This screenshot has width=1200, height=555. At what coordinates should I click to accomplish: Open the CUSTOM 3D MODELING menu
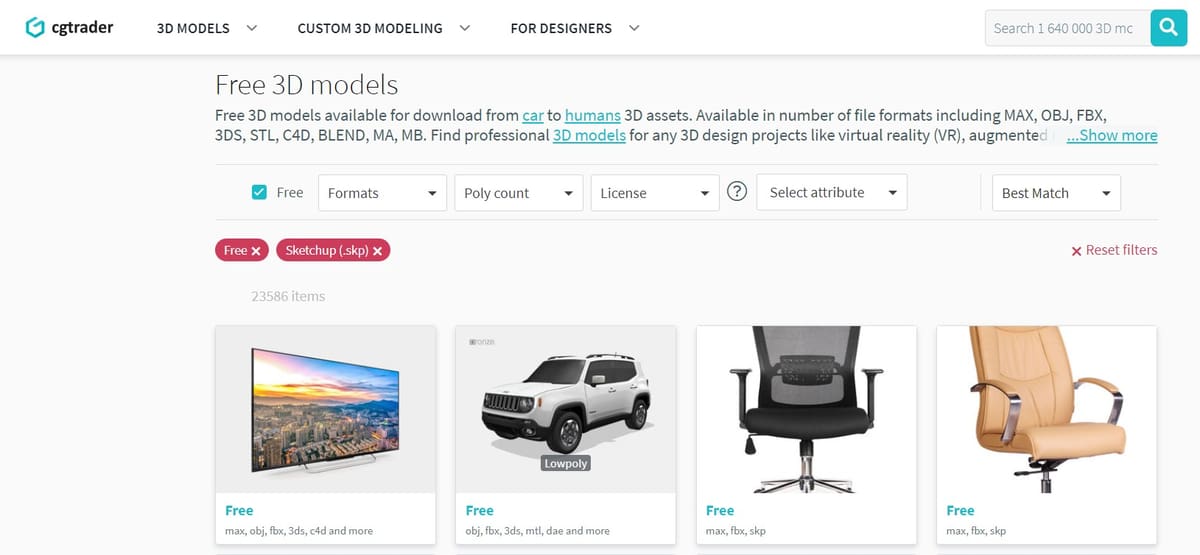click(x=384, y=28)
